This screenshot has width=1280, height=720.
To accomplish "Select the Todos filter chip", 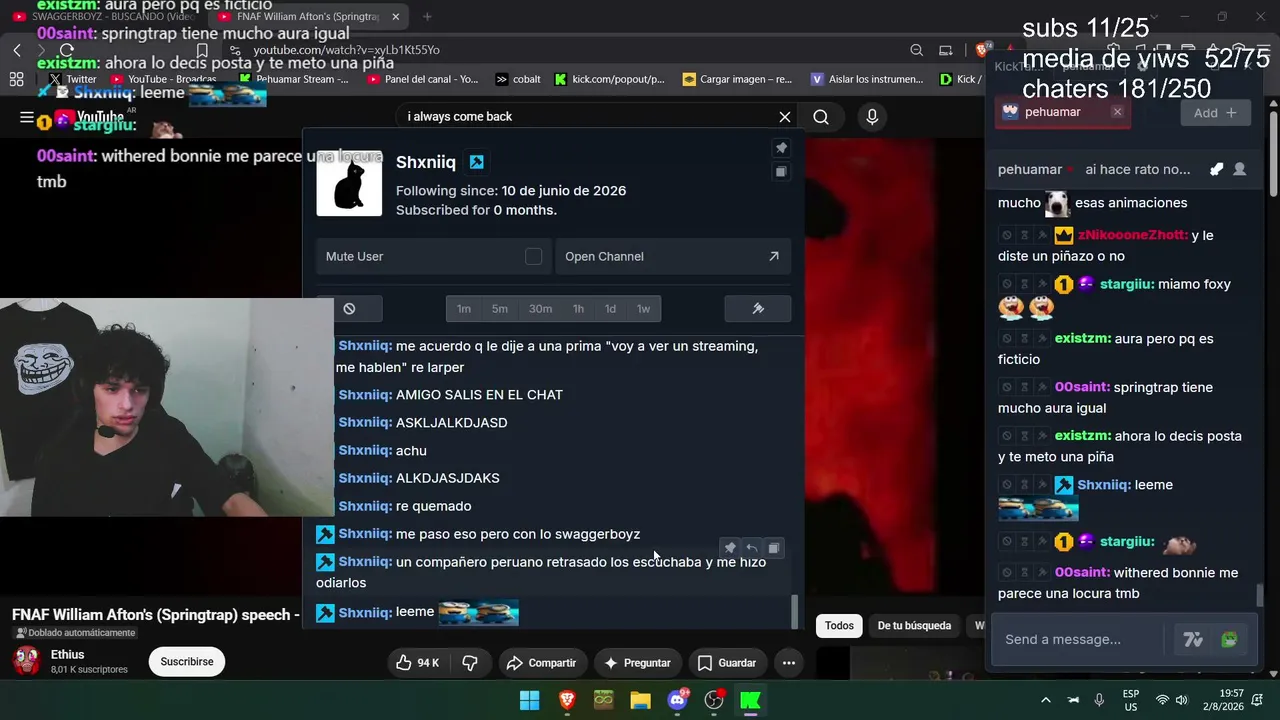I will (839, 626).
